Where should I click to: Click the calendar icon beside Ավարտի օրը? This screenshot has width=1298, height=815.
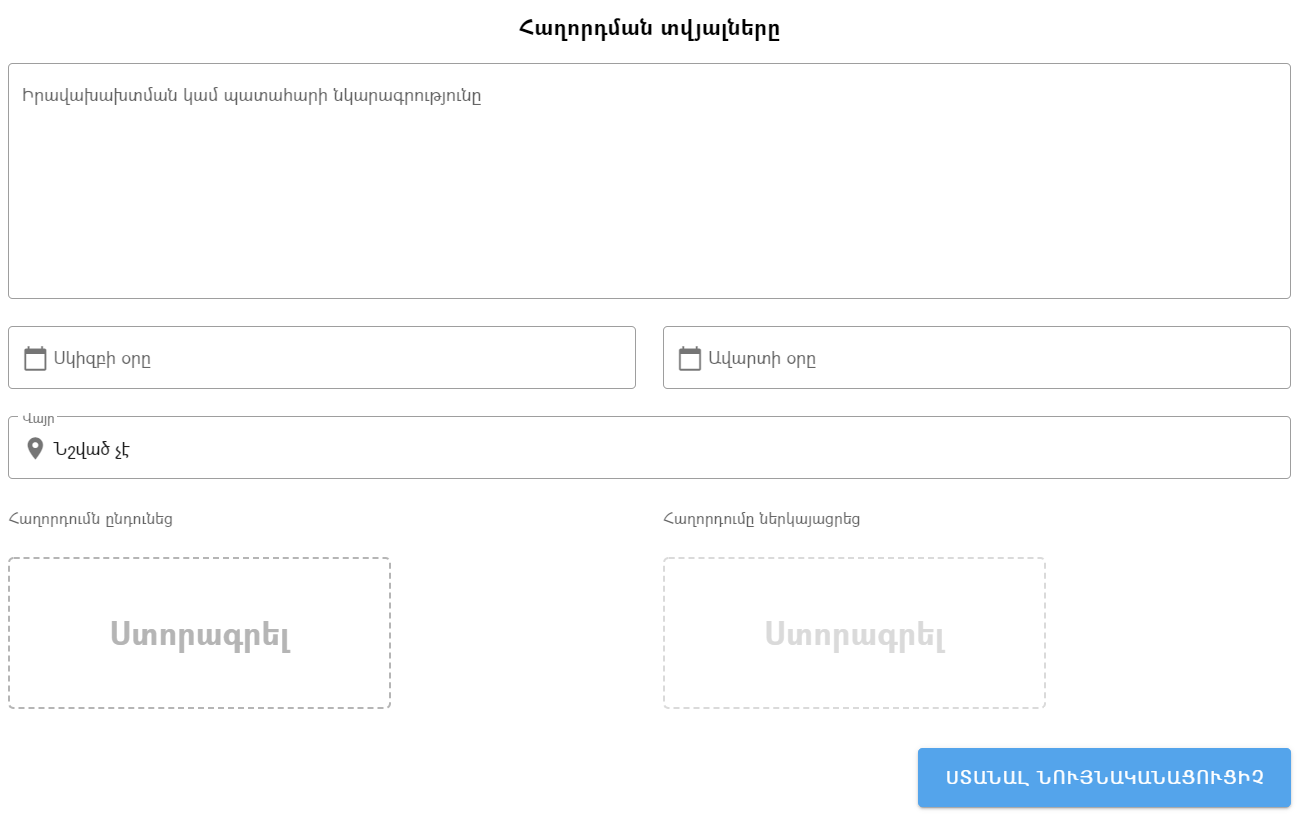690,358
